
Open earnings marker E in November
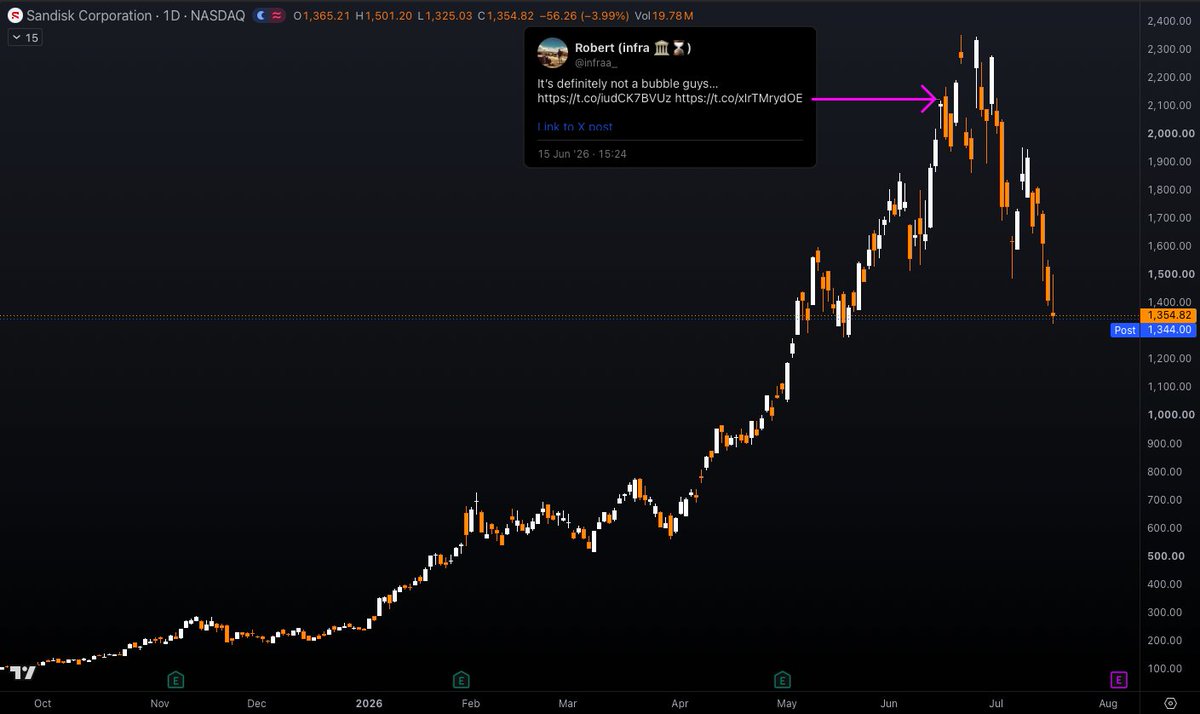(176, 680)
